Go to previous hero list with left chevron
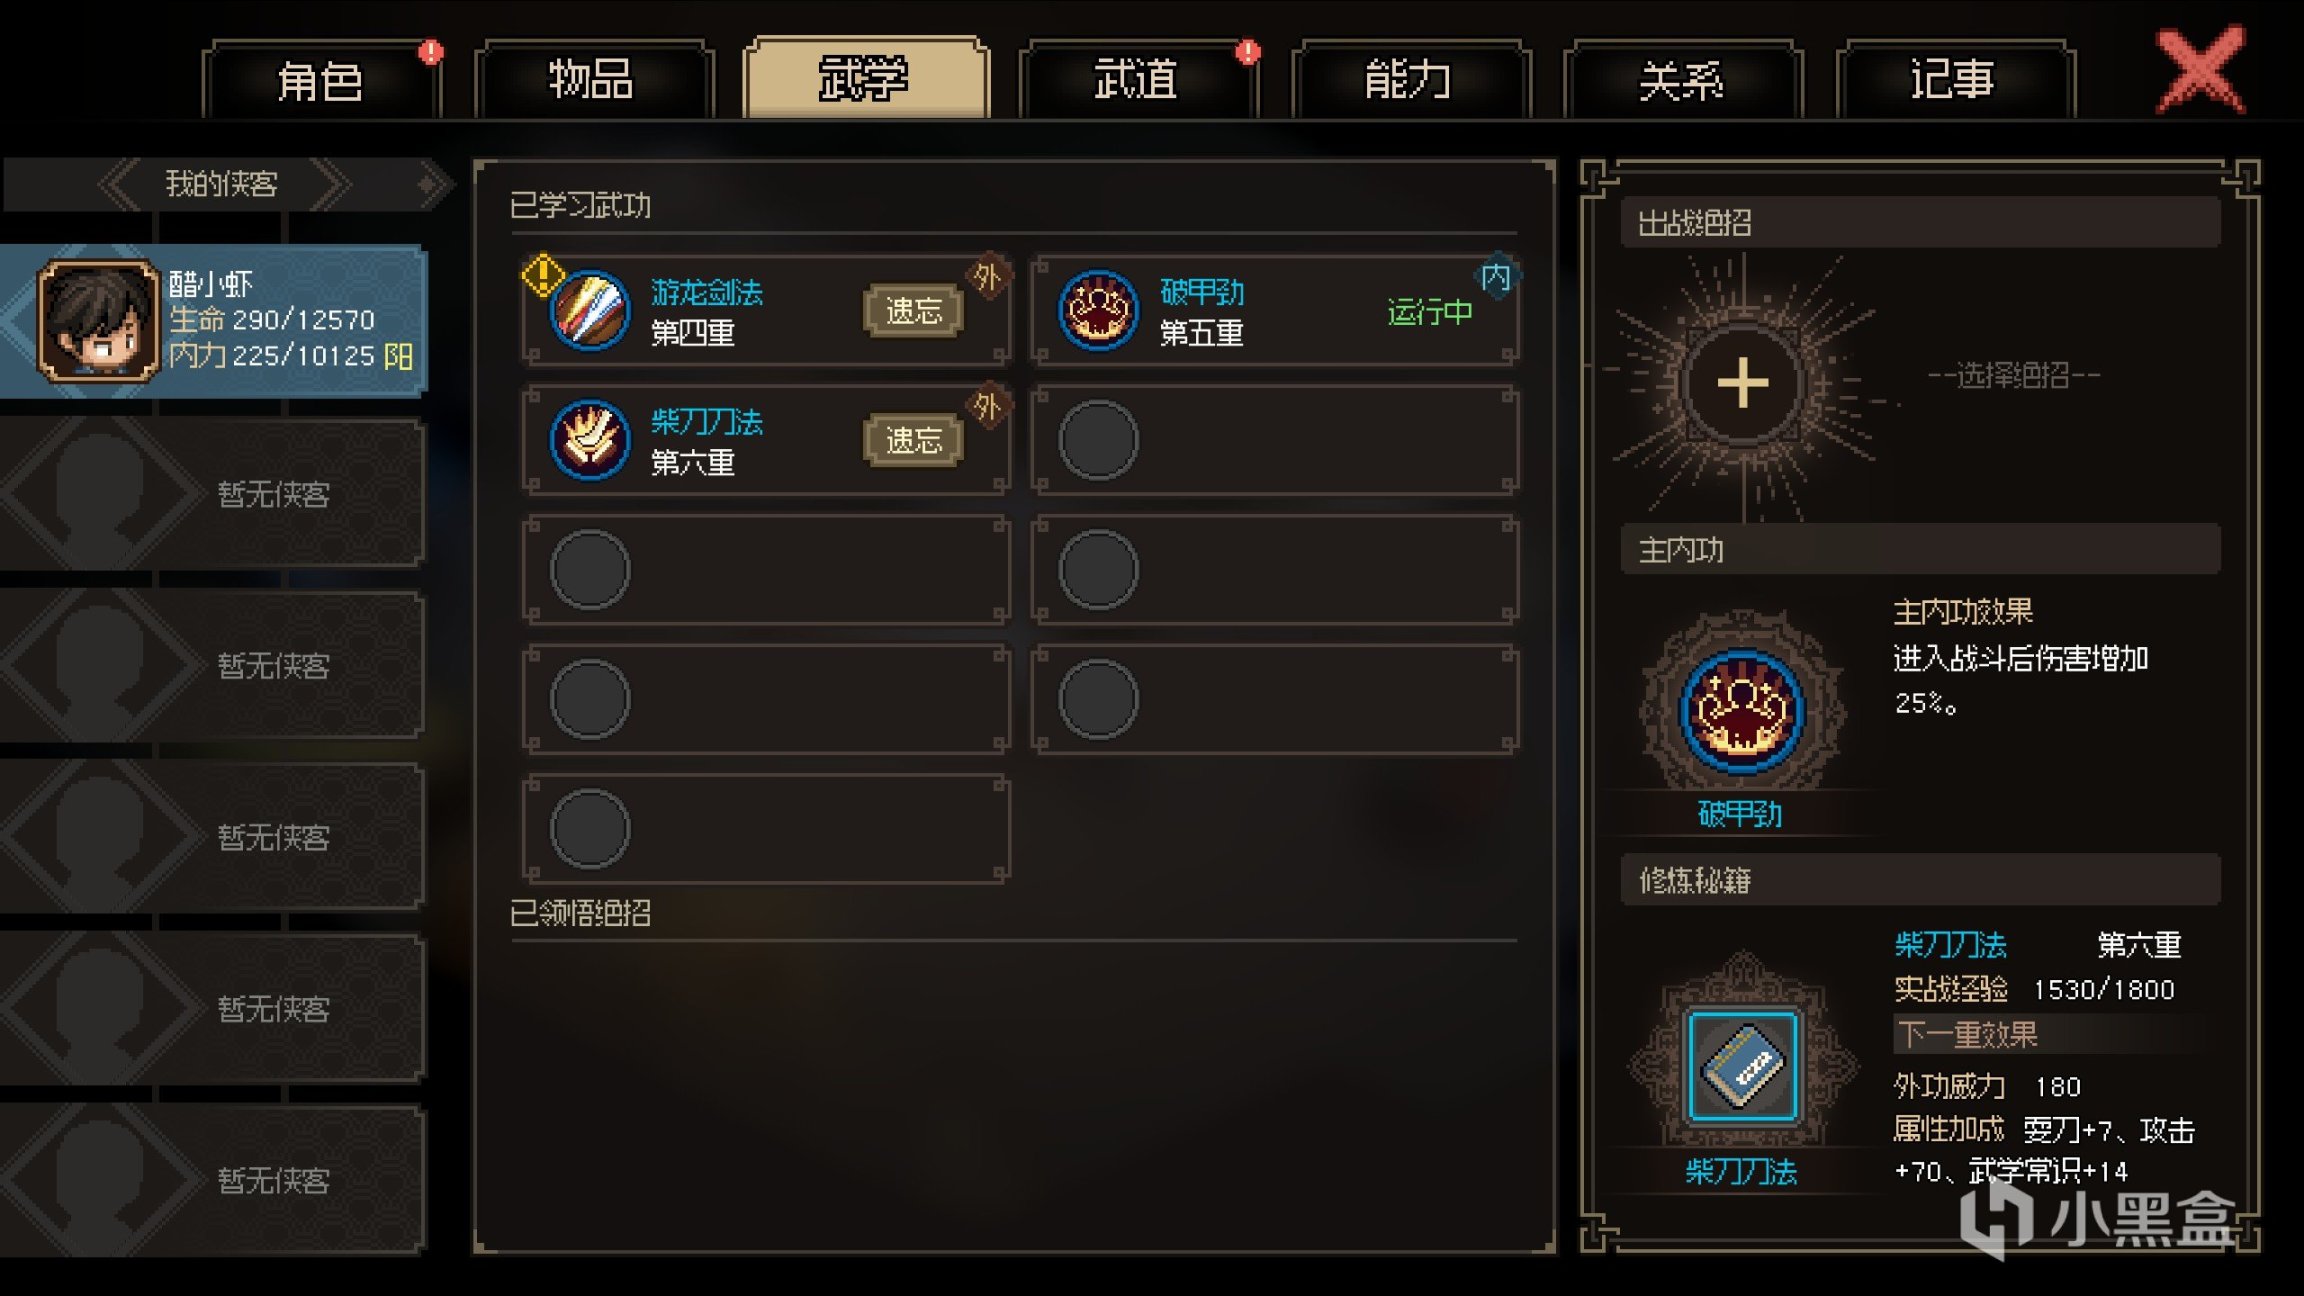The image size is (2304, 1296). [120, 184]
